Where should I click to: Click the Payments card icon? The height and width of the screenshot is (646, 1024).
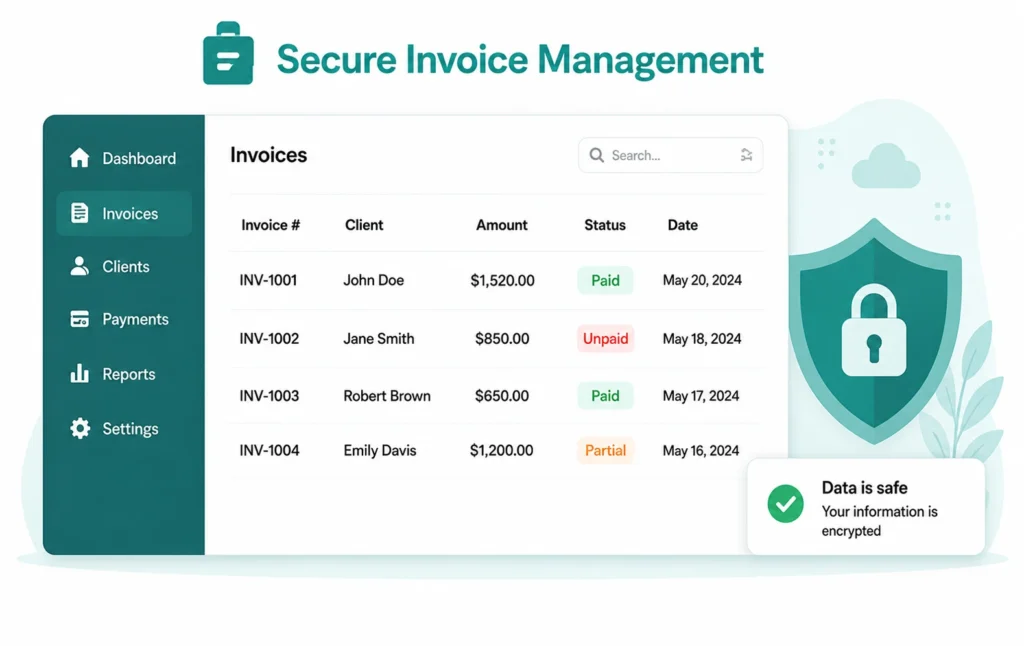click(x=79, y=319)
